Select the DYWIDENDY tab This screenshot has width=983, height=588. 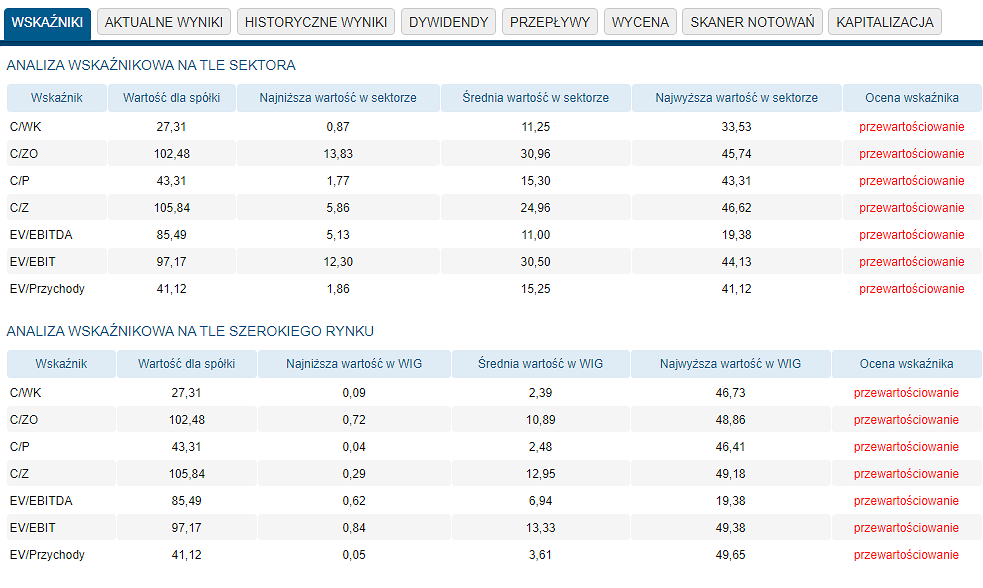click(448, 22)
